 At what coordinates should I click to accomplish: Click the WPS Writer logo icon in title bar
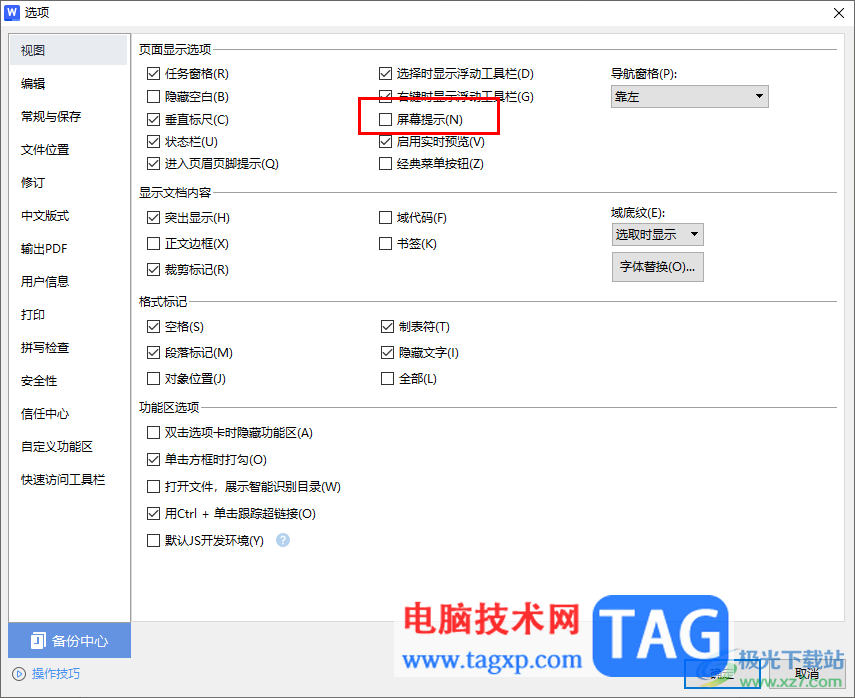(x=11, y=12)
